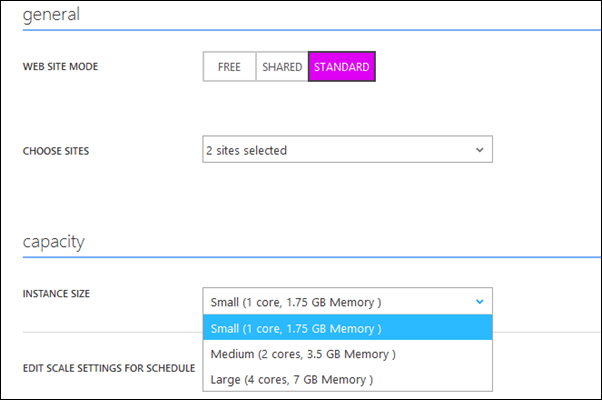Collapse the Instance Size combo box
This screenshot has height=400, width=602.
346,302
